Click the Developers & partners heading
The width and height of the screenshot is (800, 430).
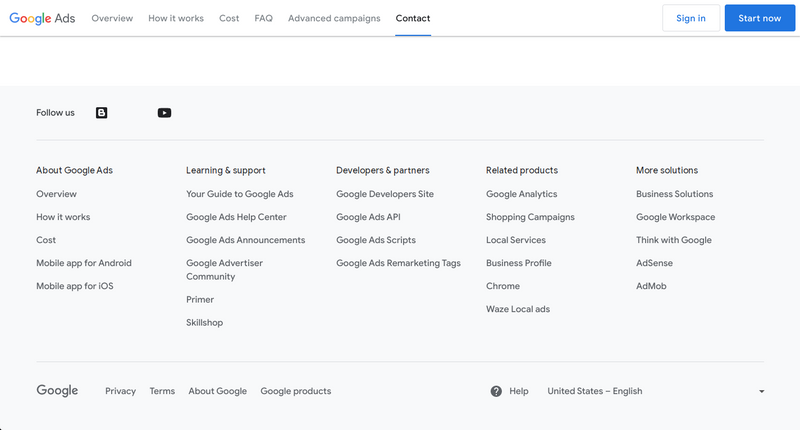point(383,170)
